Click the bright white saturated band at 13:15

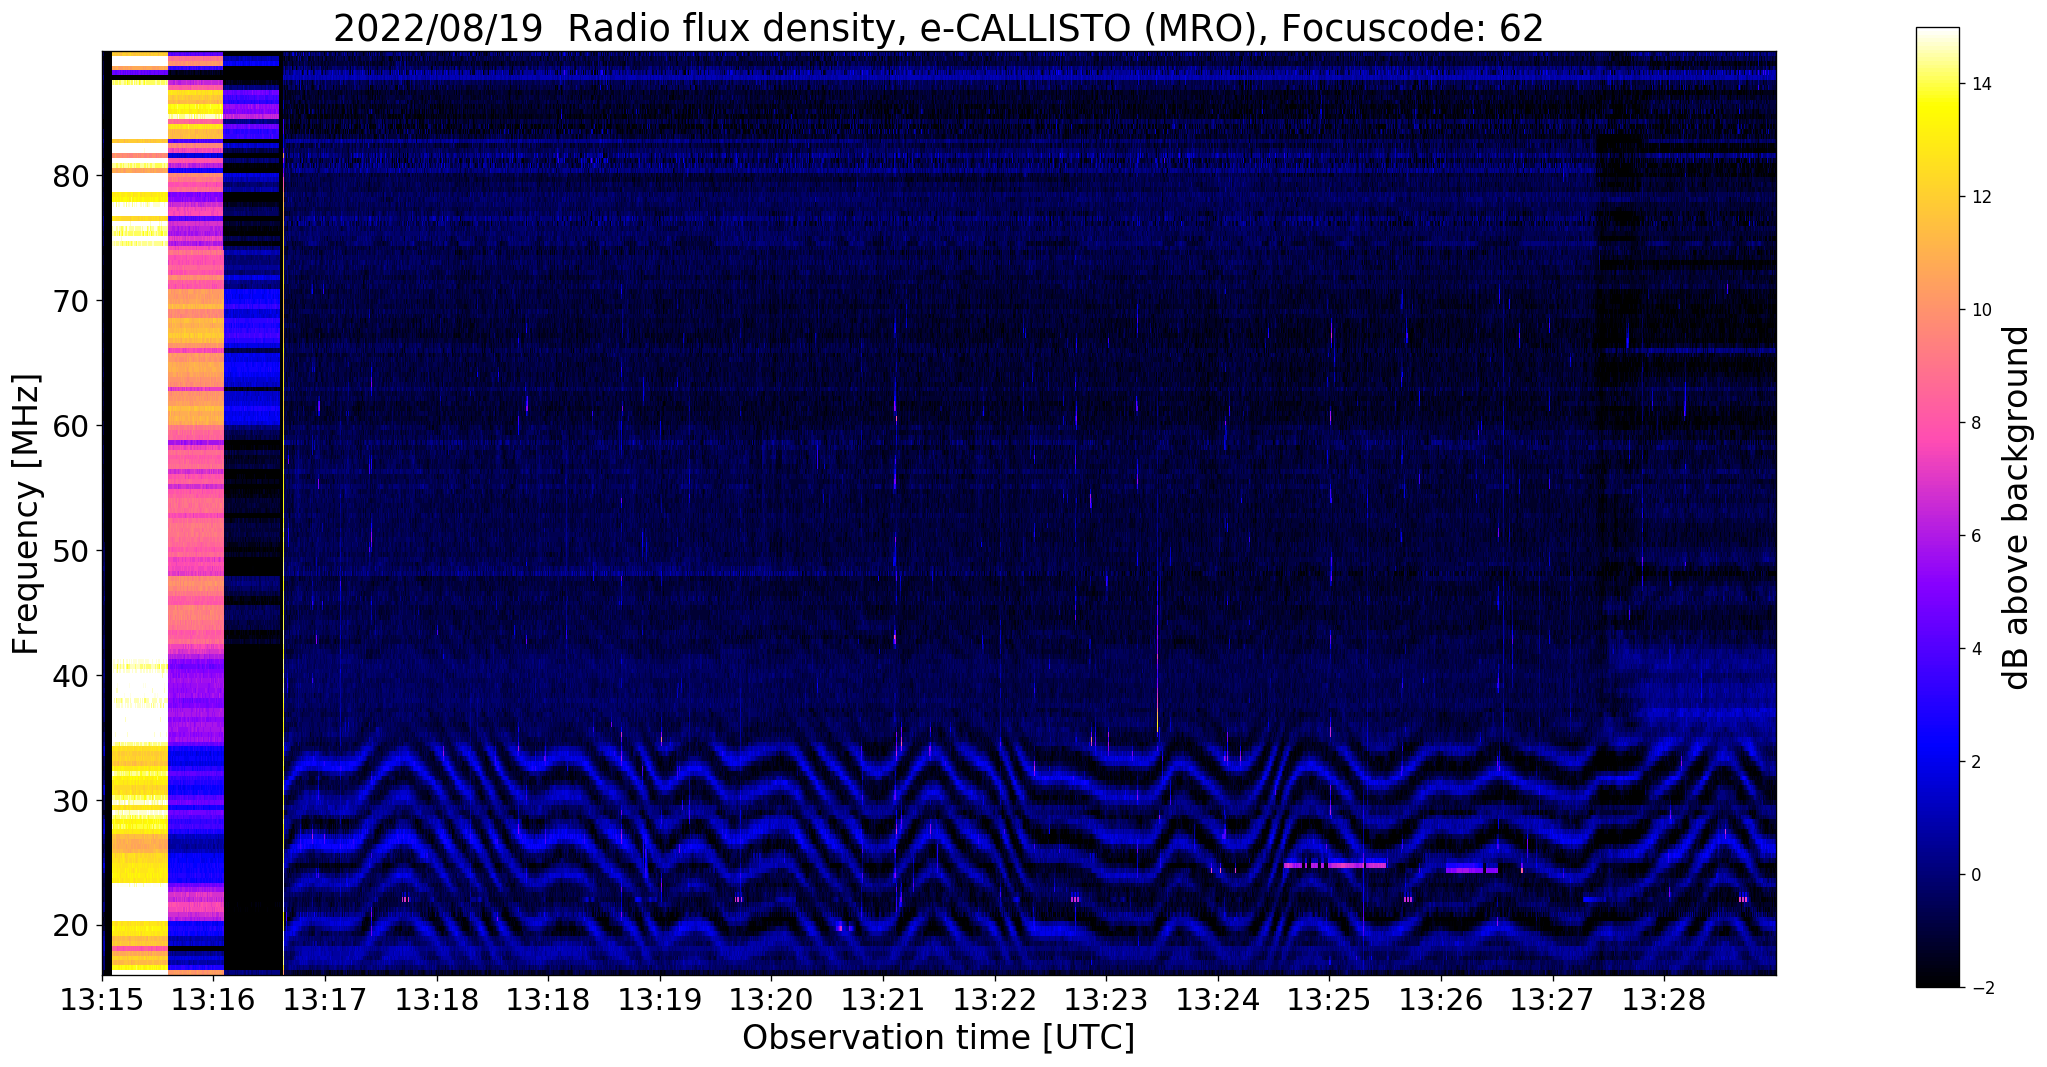tap(139, 512)
